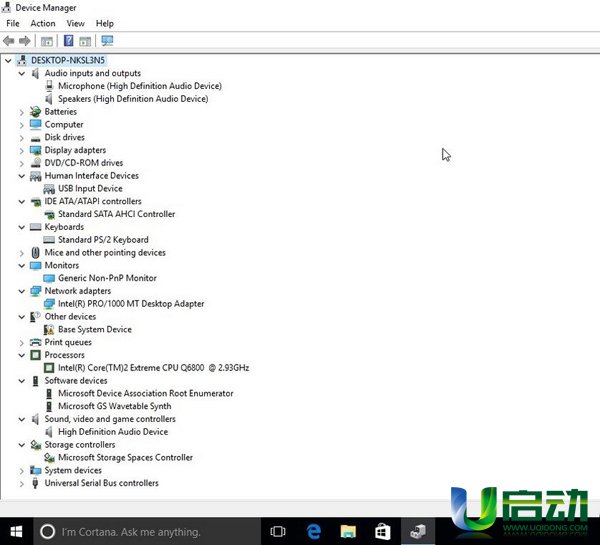This screenshot has height=545, width=600.
Task: Click the DVD/CD-ROM drives disc icon
Action: [35, 163]
